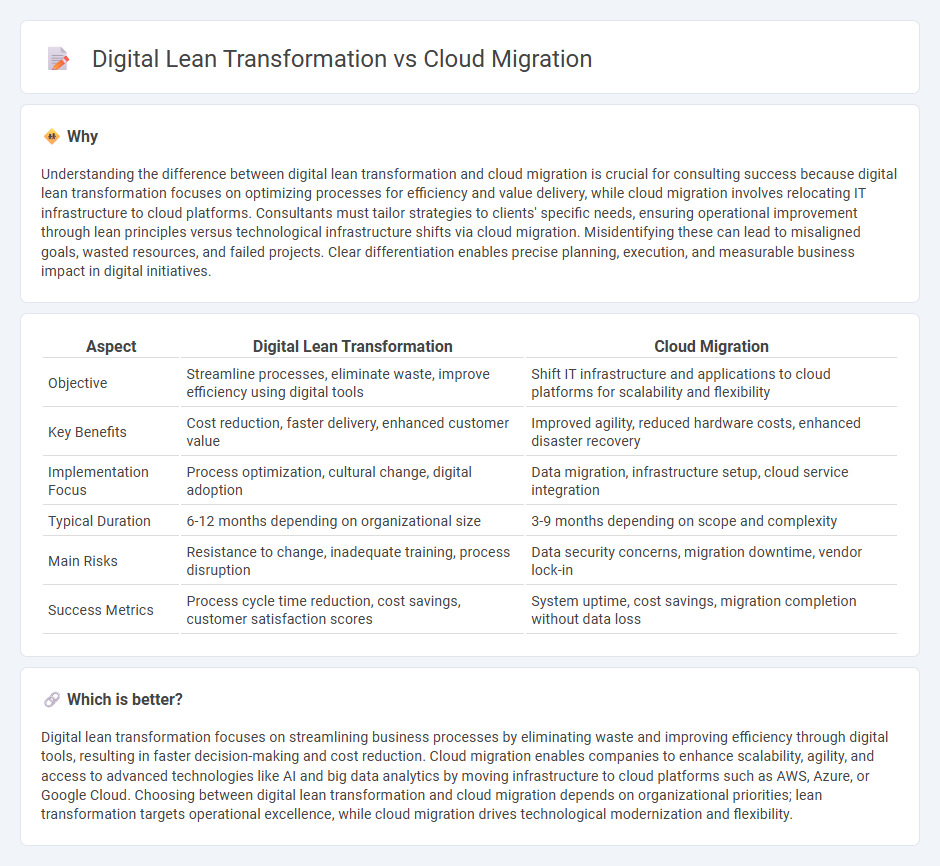
Task: Select the Main Risks row label
Action: [x=83, y=561]
